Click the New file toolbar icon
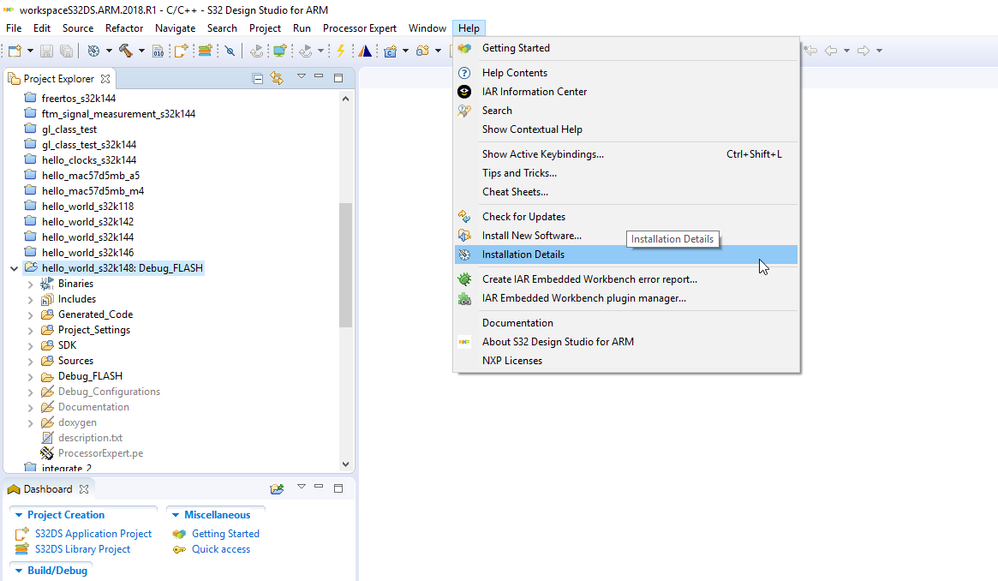The width and height of the screenshot is (998, 581). [15, 51]
